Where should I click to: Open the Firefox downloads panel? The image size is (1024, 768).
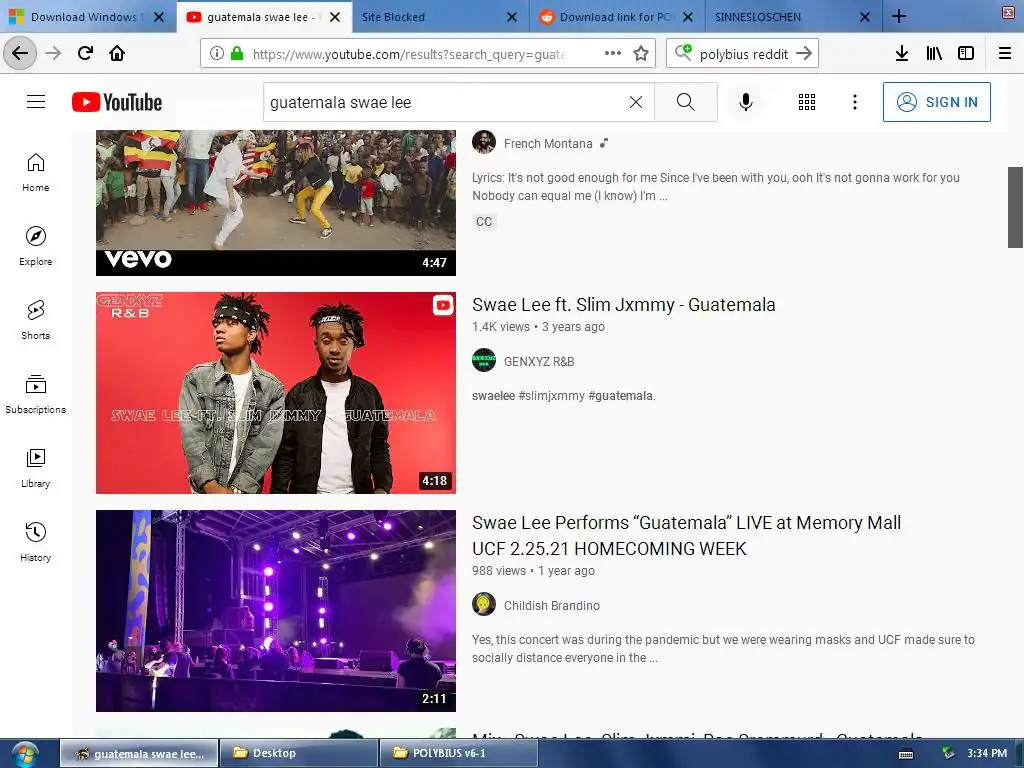901,53
